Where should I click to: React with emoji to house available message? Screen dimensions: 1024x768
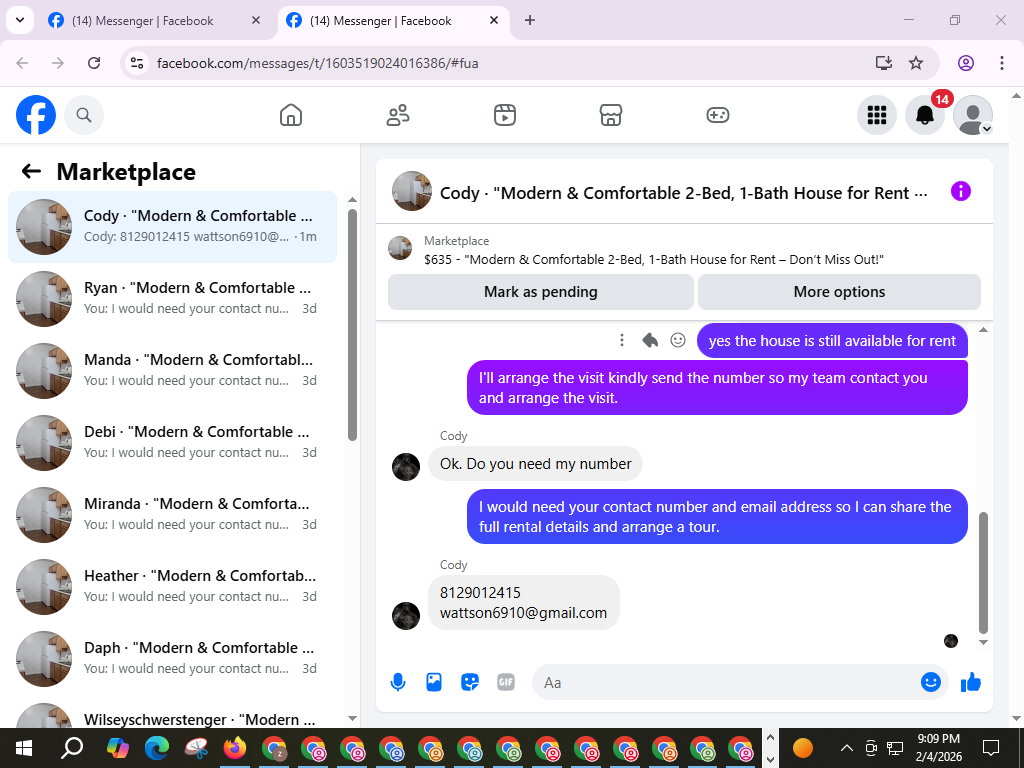pyautogui.click(x=678, y=340)
